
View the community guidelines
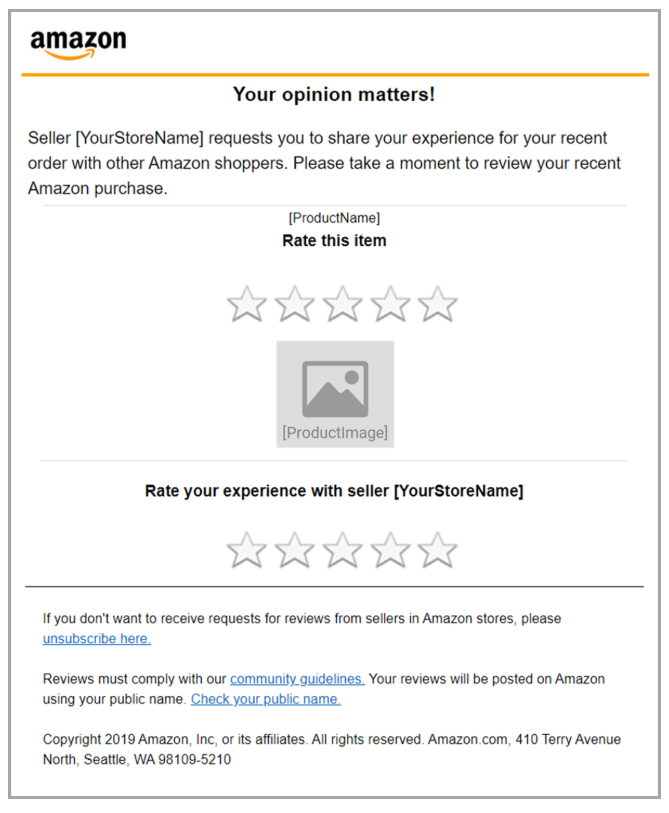click(297, 678)
